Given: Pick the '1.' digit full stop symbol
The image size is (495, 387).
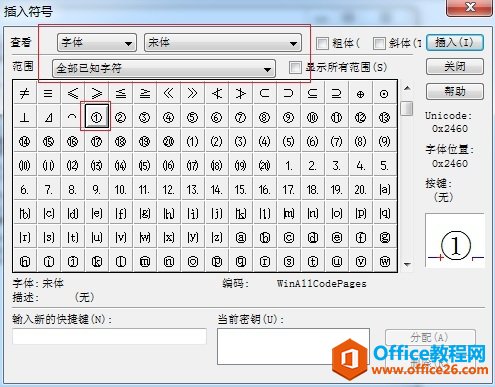Looking at the screenshot, I should click(x=288, y=165).
